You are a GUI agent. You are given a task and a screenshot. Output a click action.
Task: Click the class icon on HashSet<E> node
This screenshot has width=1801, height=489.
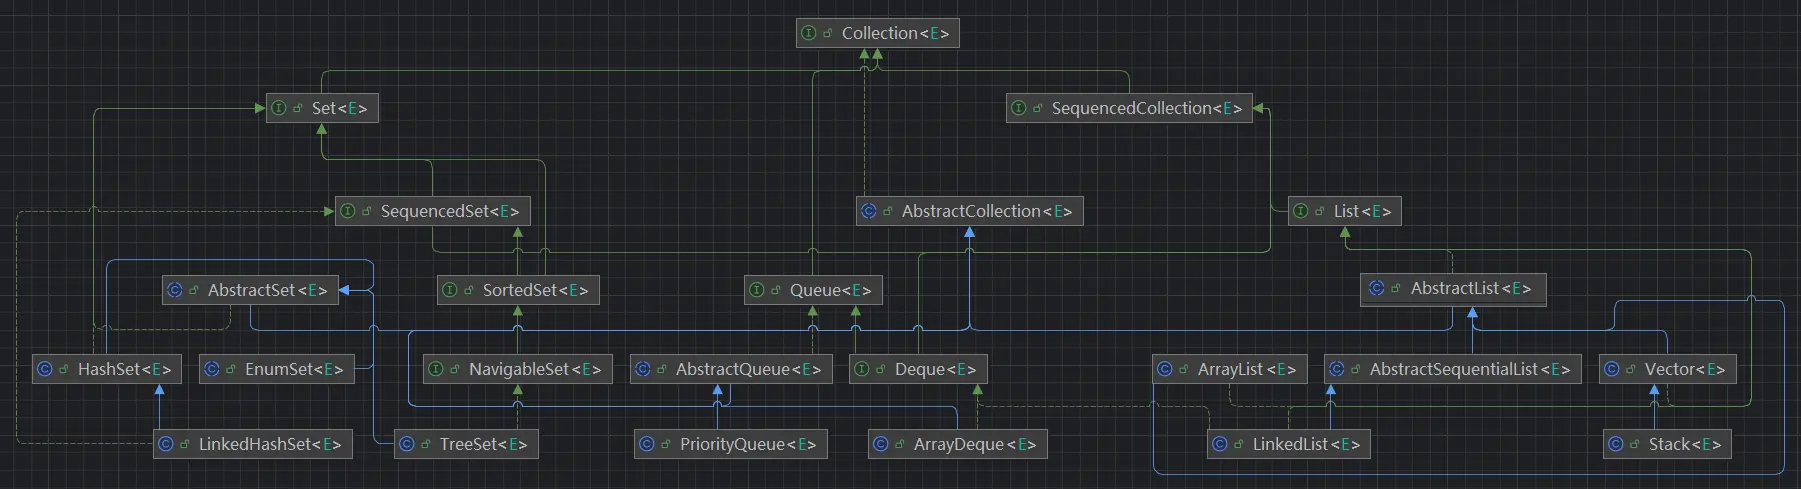coord(45,369)
